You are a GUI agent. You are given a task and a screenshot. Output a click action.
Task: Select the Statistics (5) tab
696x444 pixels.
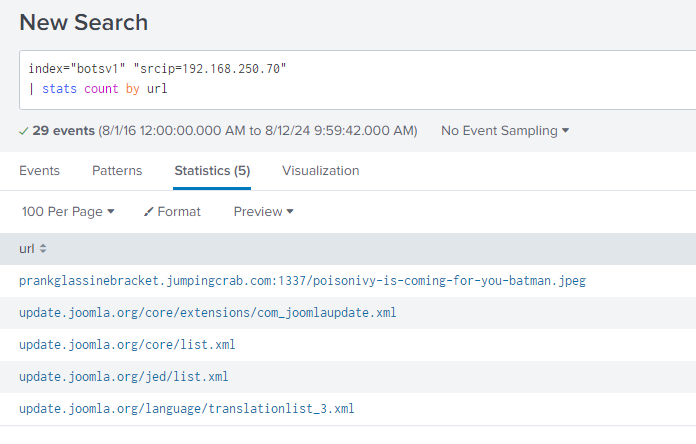pyautogui.click(x=212, y=171)
